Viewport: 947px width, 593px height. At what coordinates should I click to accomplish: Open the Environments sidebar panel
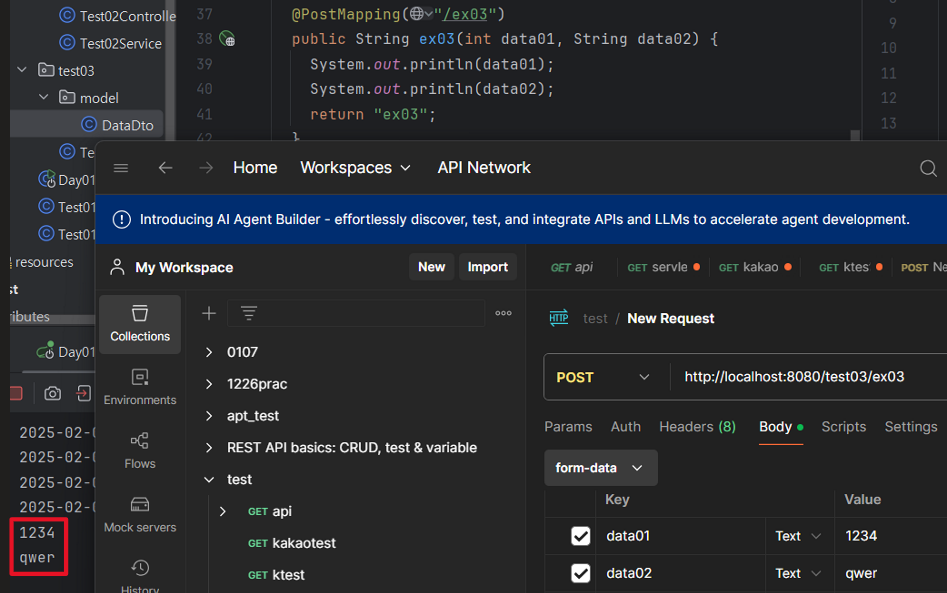(140, 388)
